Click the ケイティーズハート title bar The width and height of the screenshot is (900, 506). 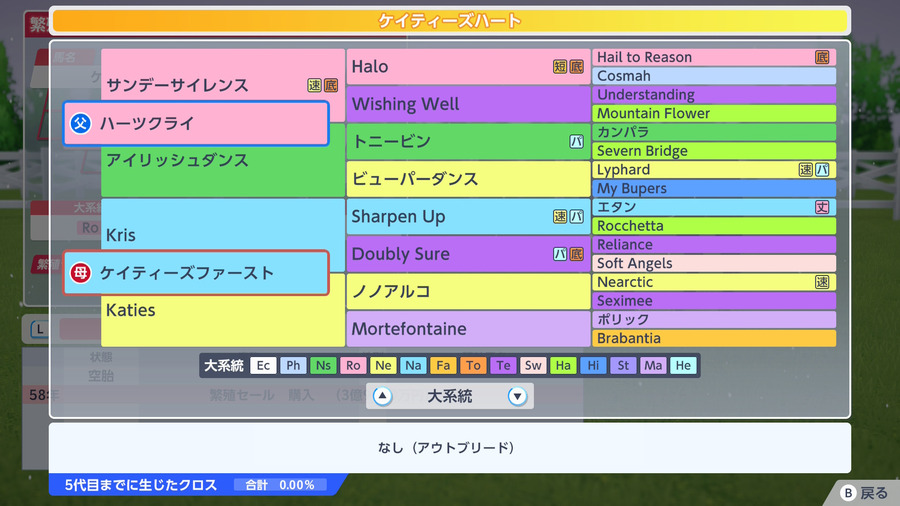point(450,21)
